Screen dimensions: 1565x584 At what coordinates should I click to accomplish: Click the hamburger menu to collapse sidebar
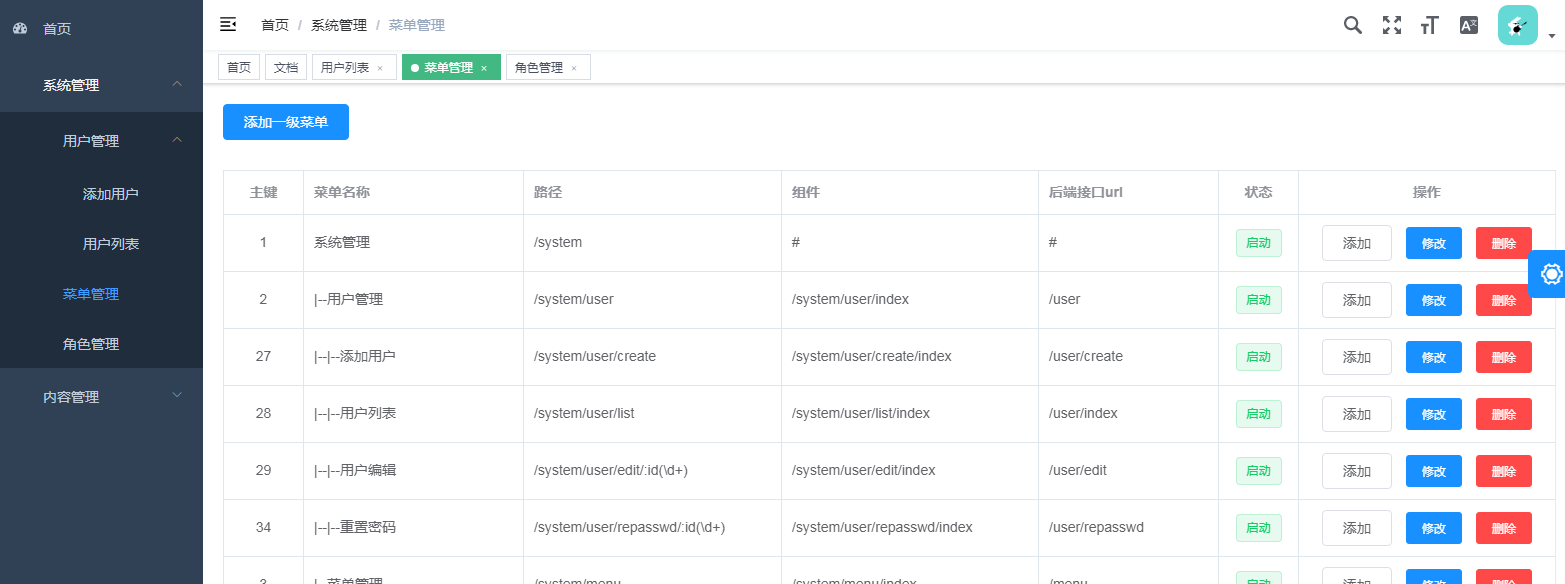click(228, 24)
